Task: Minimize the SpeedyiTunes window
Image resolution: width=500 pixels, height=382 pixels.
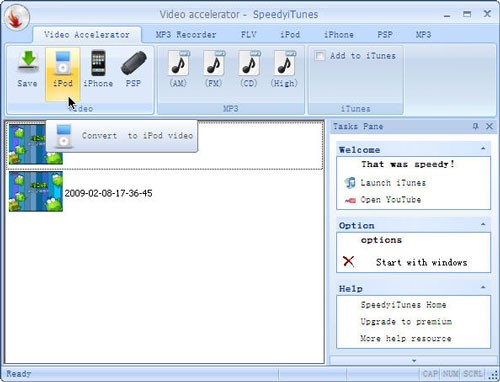Action: coord(447,15)
